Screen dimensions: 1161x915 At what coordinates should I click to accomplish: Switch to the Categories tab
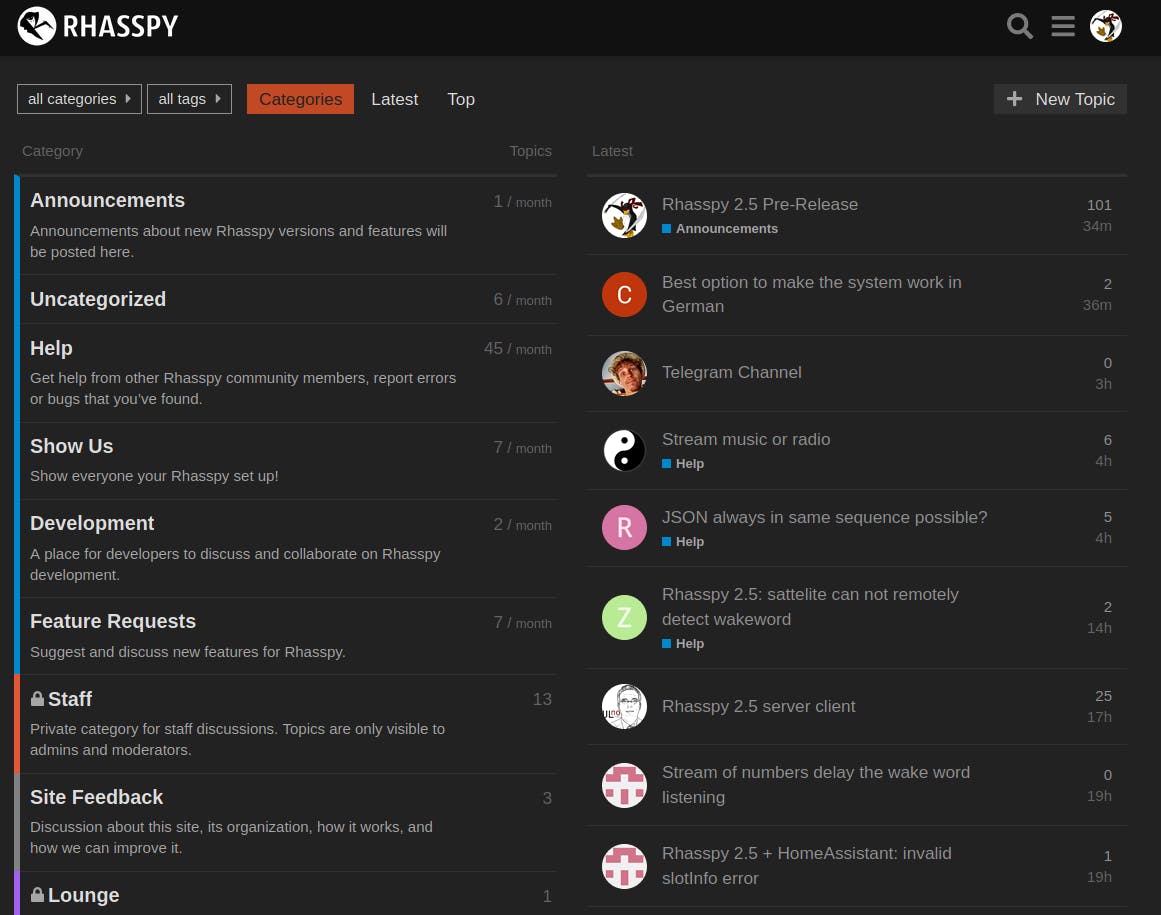[x=300, y=99]
